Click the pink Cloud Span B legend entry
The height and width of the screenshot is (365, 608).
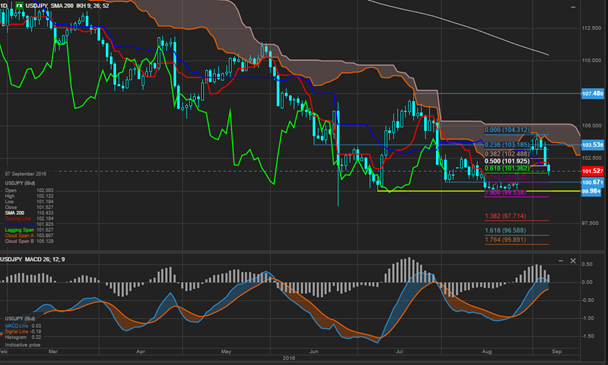pos(19,241)
